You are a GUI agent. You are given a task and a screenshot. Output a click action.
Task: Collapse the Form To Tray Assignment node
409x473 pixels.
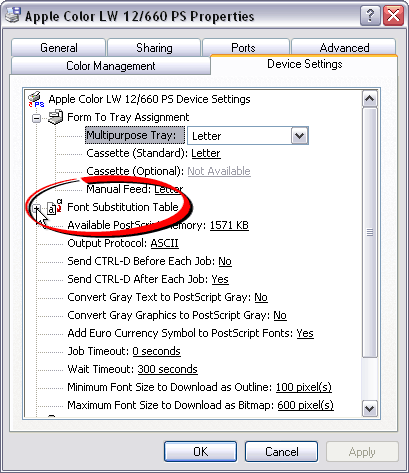pos(36,118)
